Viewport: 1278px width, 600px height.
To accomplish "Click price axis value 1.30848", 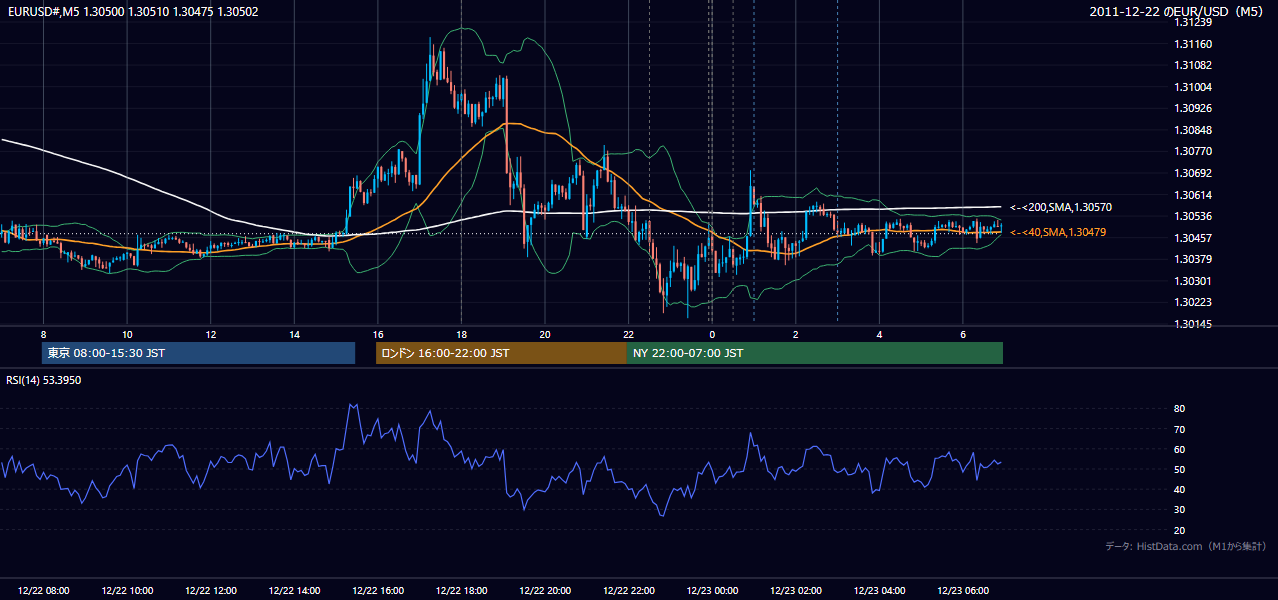I will [x=1193, y=130].
